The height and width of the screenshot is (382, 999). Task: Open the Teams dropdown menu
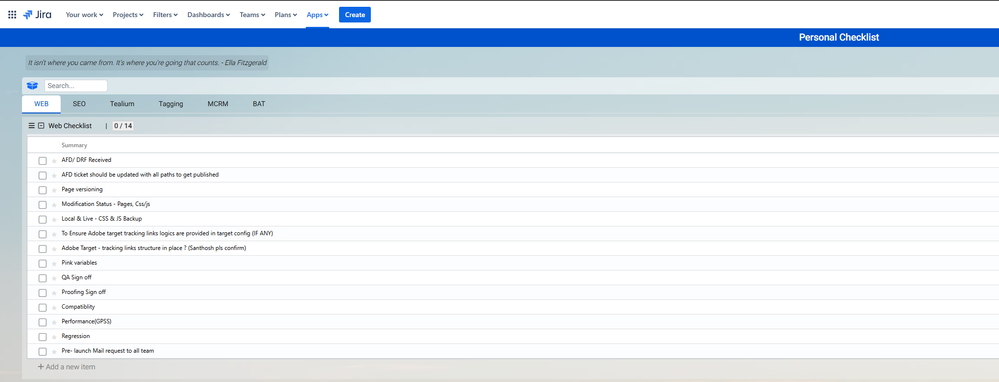pyautogui.click(x=252, y=15)
